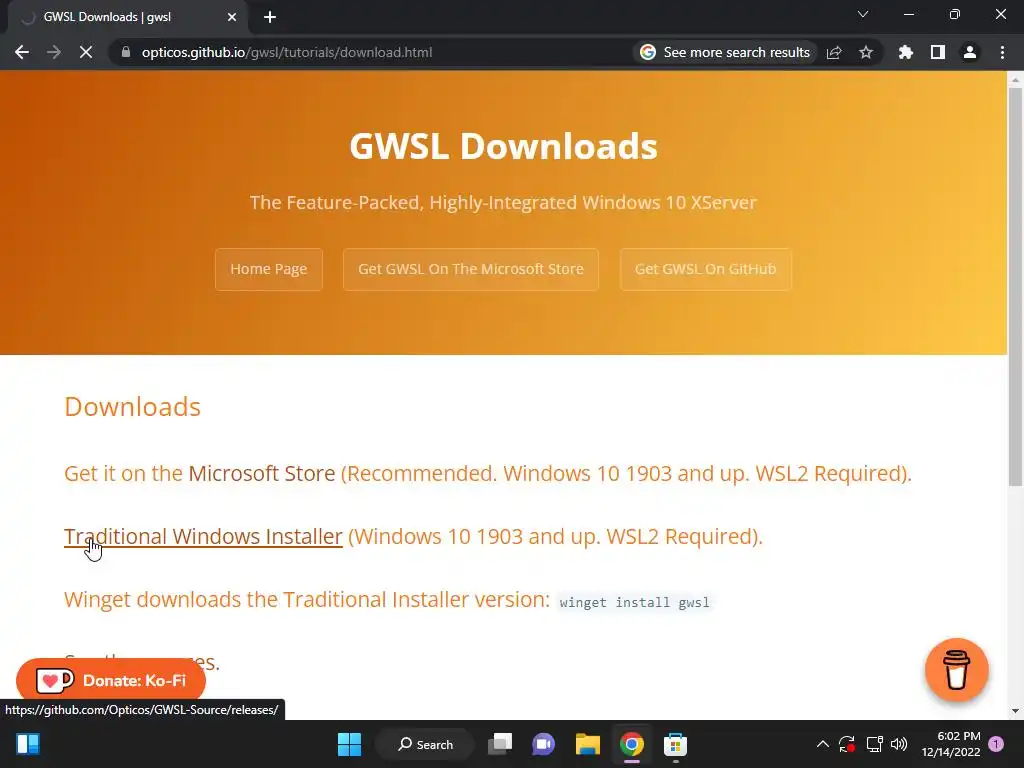Open File Explorer from taskbar
The width and height of the screenshot is (1024, 768).
pos(588,744)
